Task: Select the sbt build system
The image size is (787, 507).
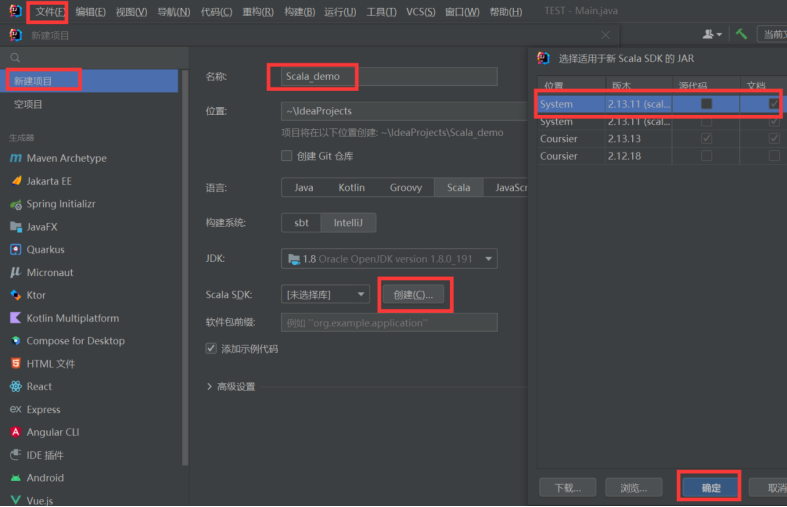Action: click(x=301, y=222)
